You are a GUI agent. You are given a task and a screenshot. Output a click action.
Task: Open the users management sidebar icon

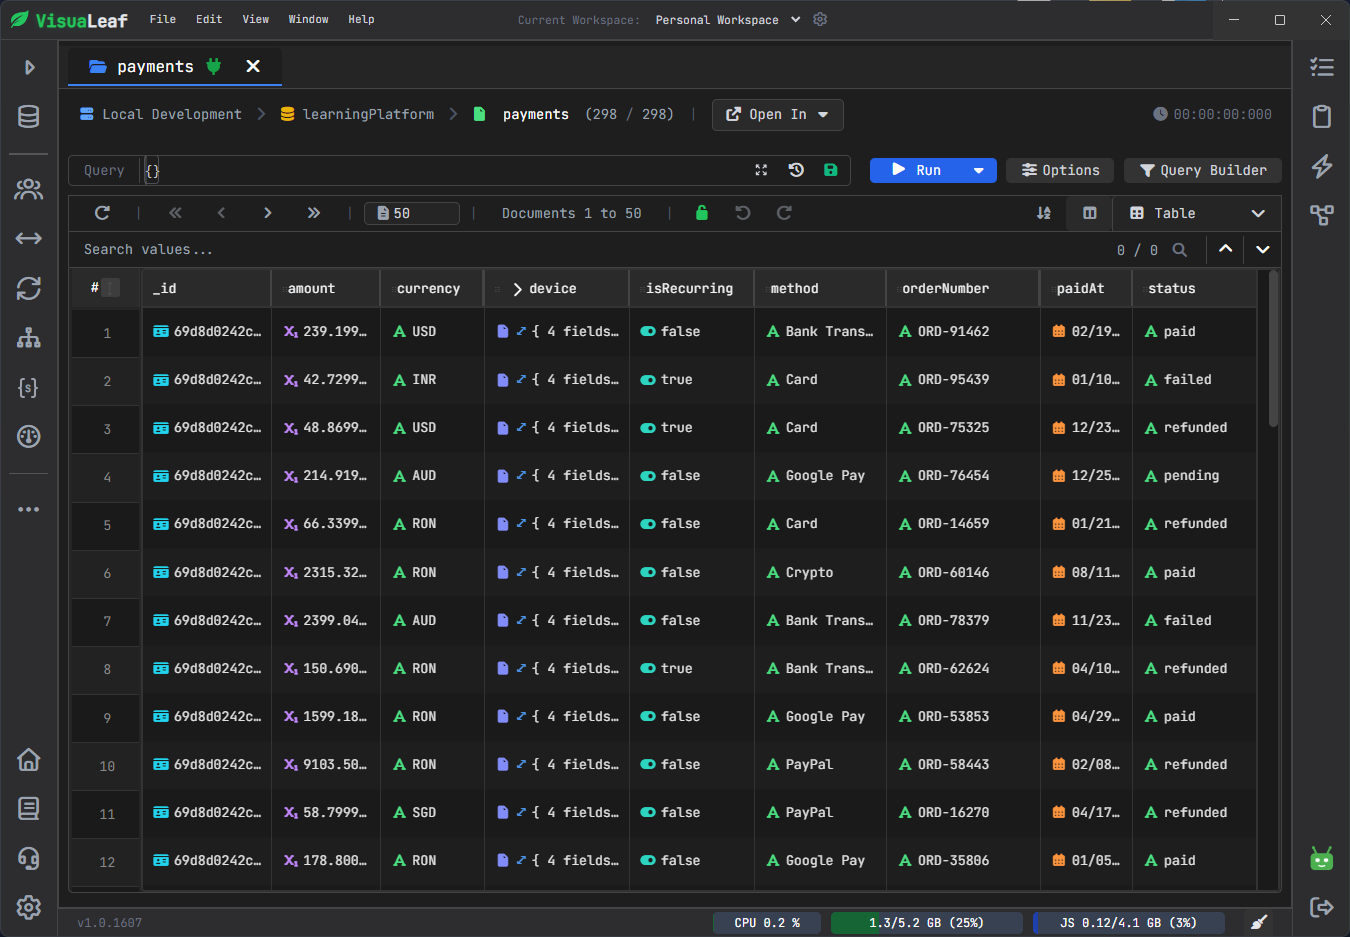pyautogui.click(x=29, y=189)
